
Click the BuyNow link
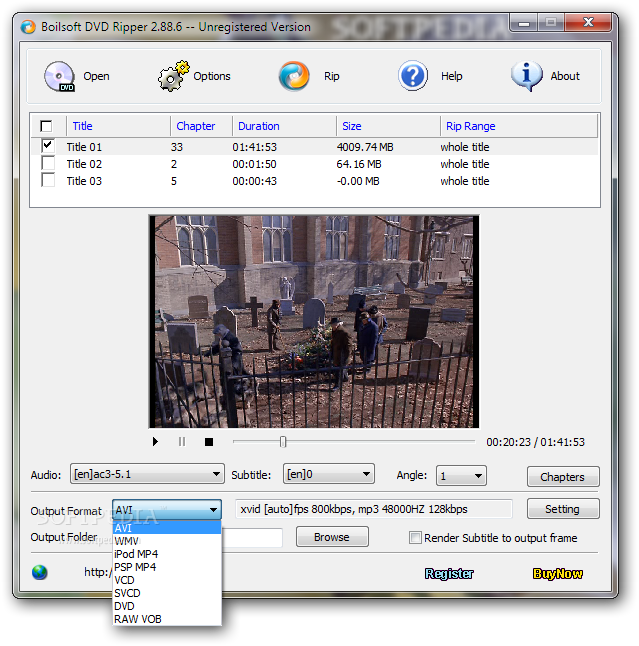pos(557,573)
